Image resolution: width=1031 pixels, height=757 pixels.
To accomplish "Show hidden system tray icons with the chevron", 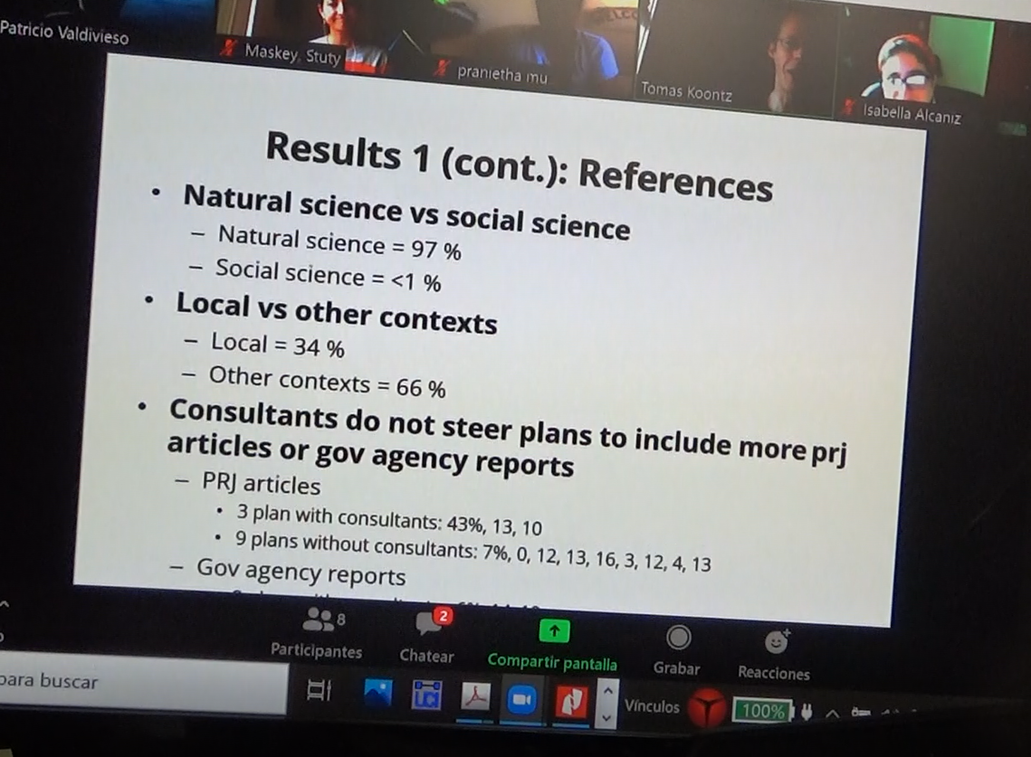I will pos(832,713).
